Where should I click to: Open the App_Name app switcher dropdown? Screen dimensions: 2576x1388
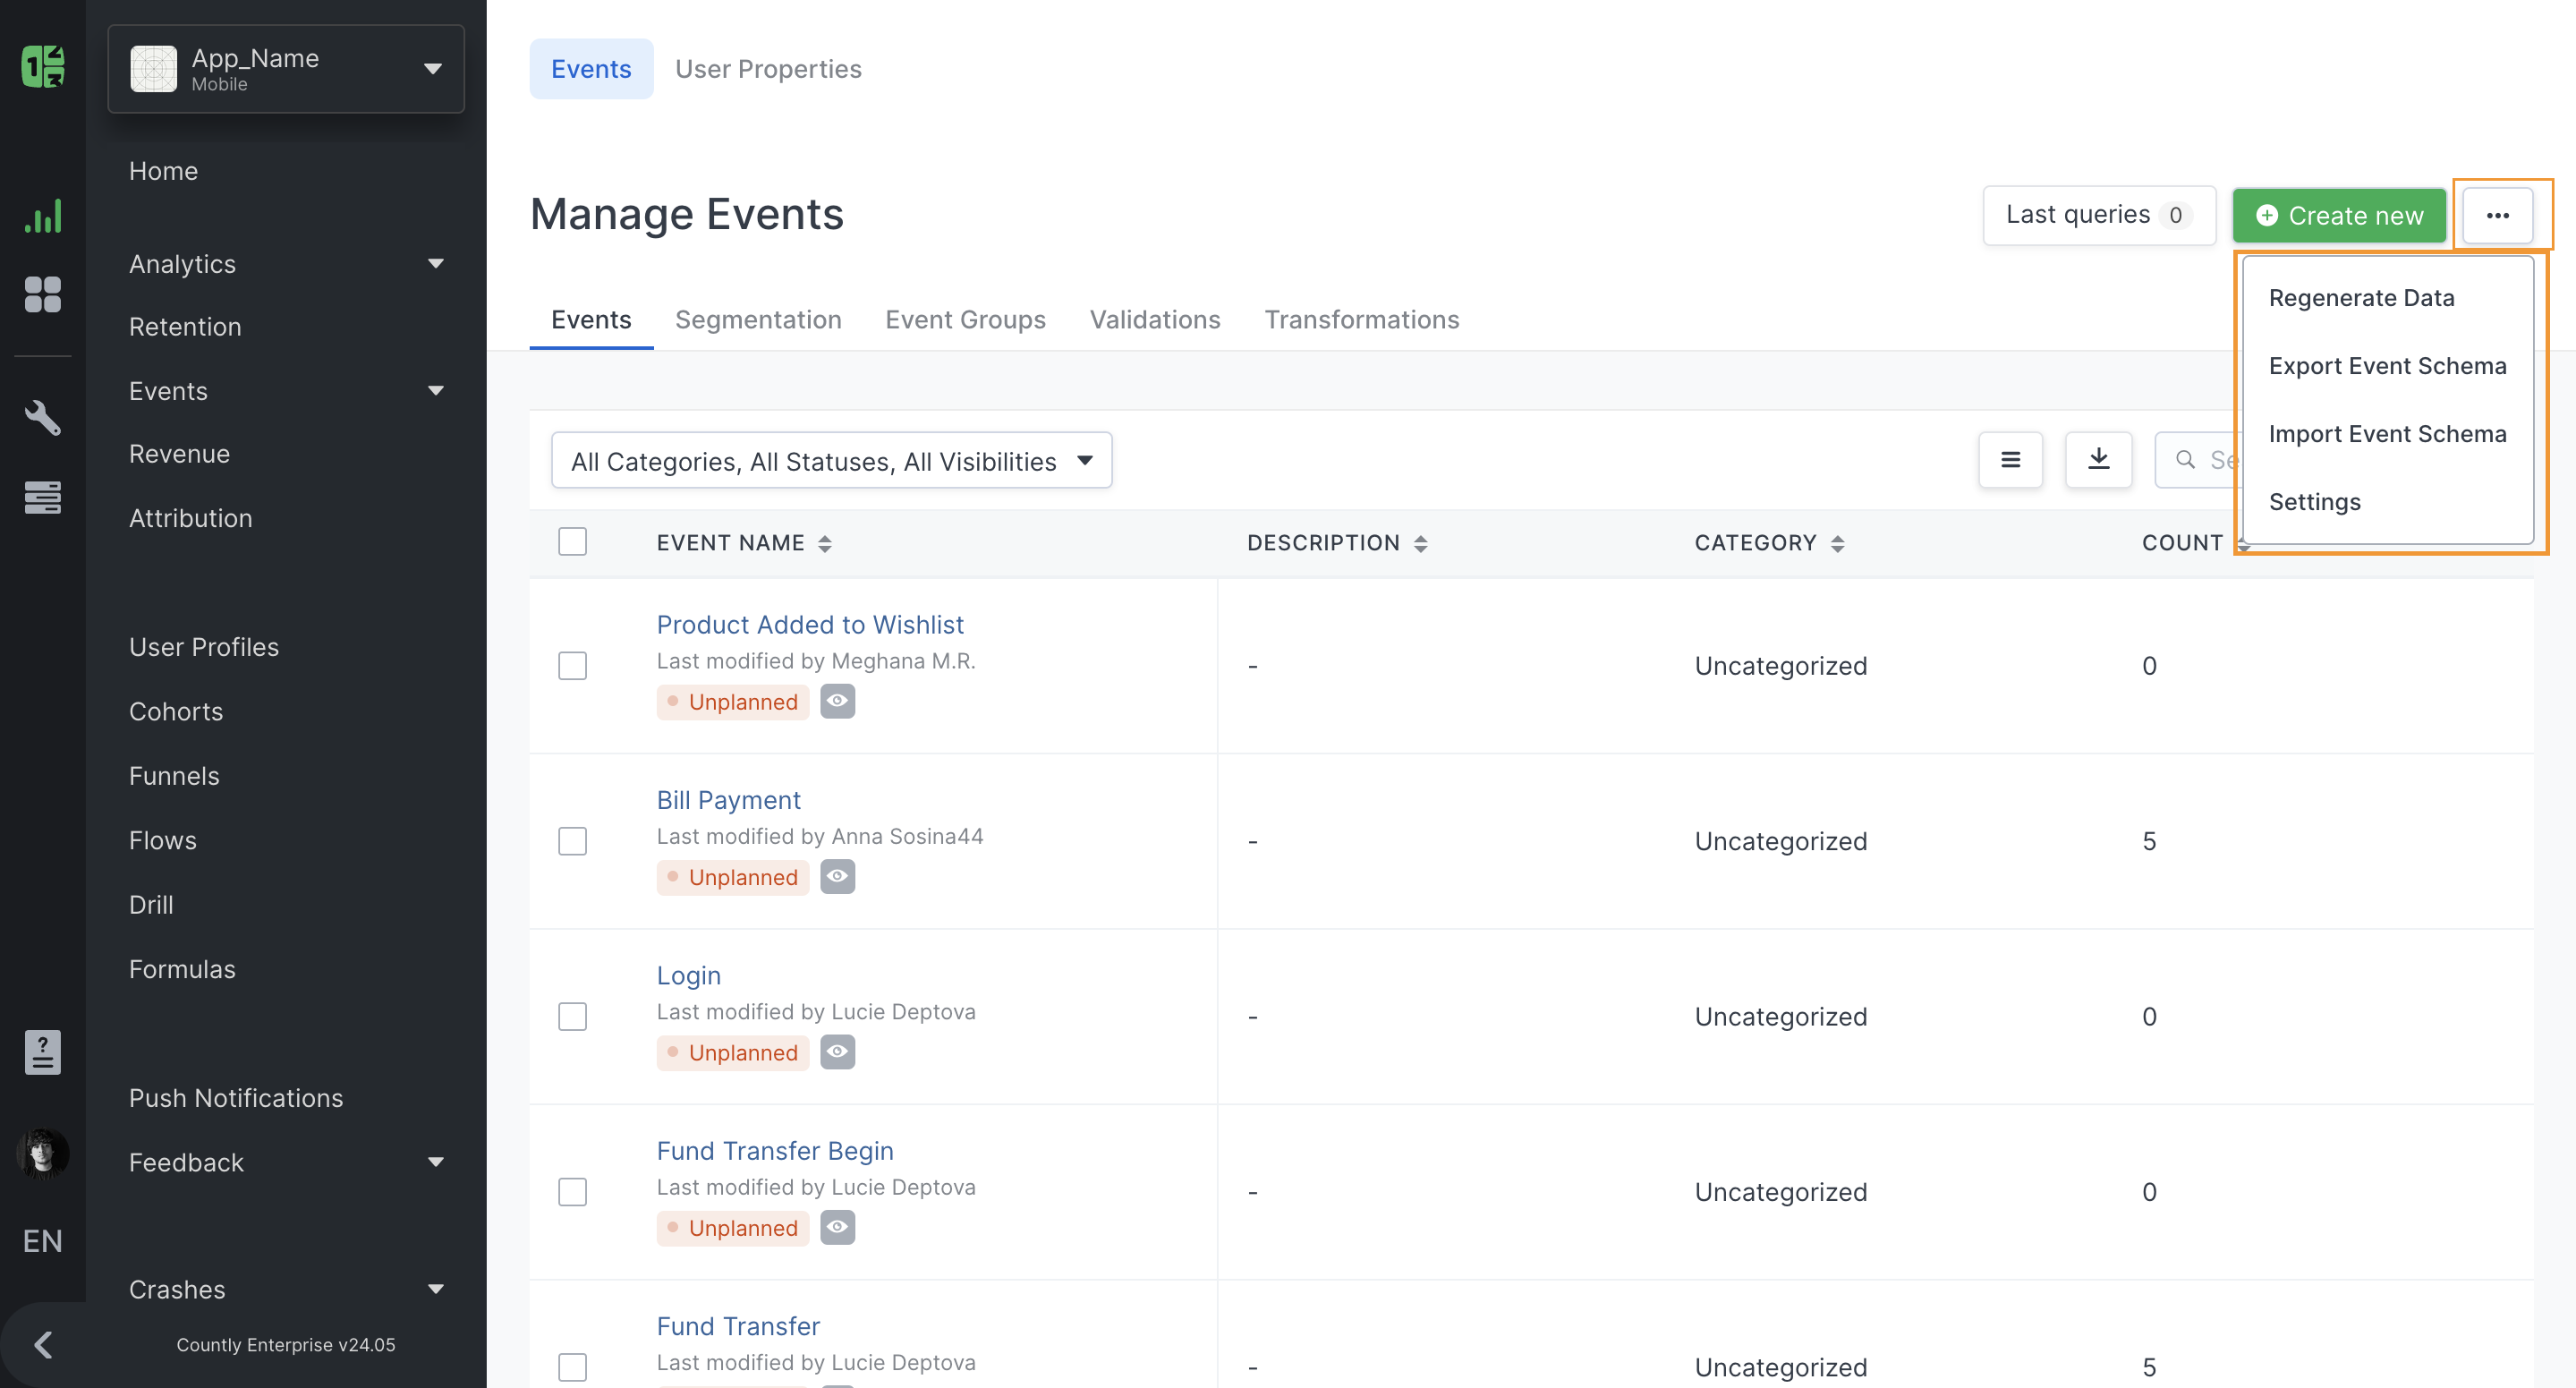coord(286,69)
